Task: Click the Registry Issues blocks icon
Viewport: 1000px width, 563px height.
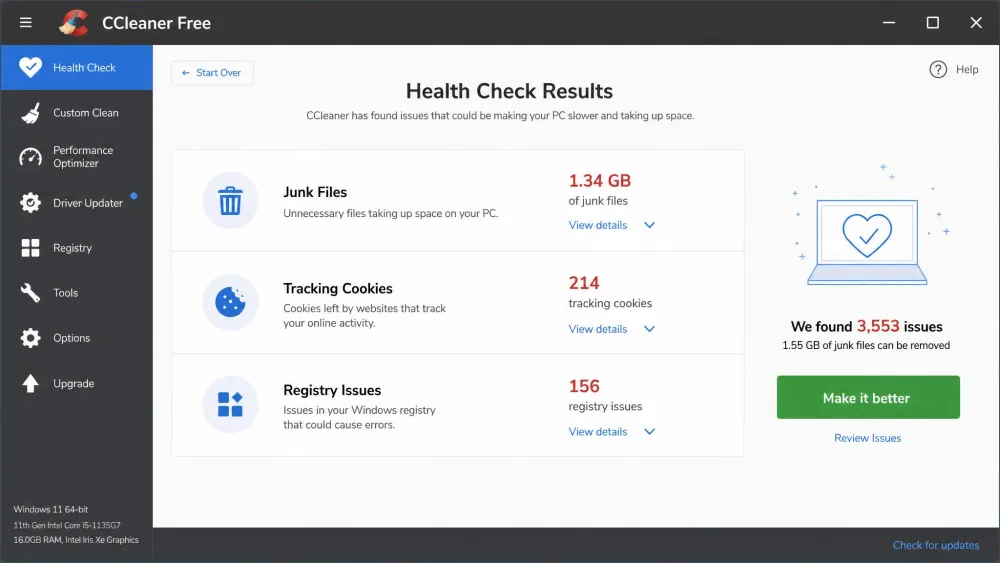Action: (230, 404)
